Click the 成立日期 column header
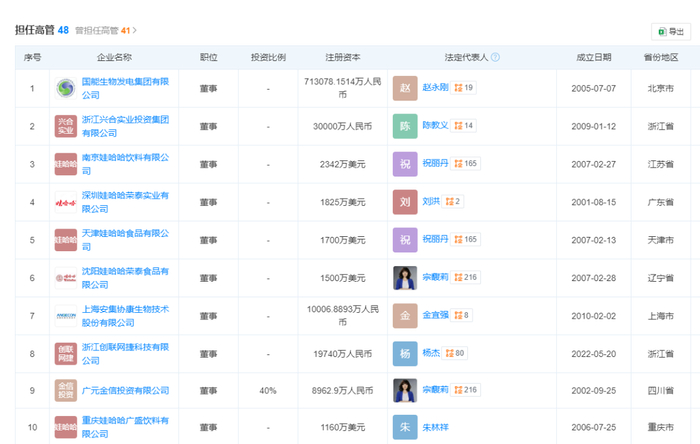Viewport: 700px width, 444px height. pyautogui.click(x=578, y=58)
